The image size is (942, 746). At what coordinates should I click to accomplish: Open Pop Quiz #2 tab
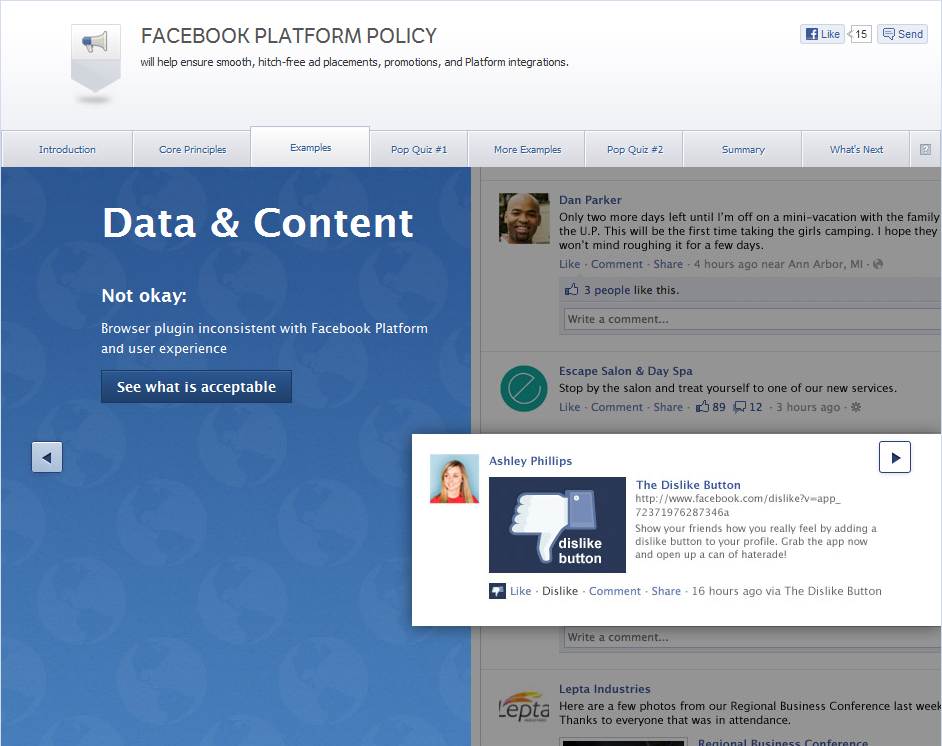(x=634, y=149)
